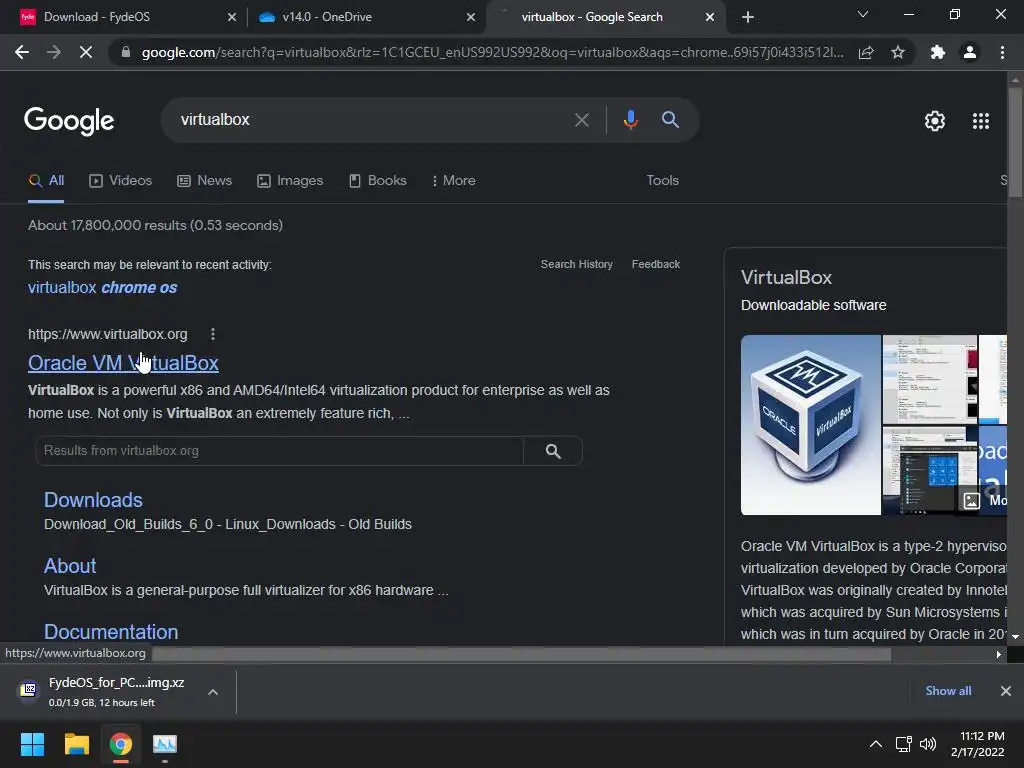Open the VirtualBox logo thumbnail
1024x768 pixels.
pos(810,425)
